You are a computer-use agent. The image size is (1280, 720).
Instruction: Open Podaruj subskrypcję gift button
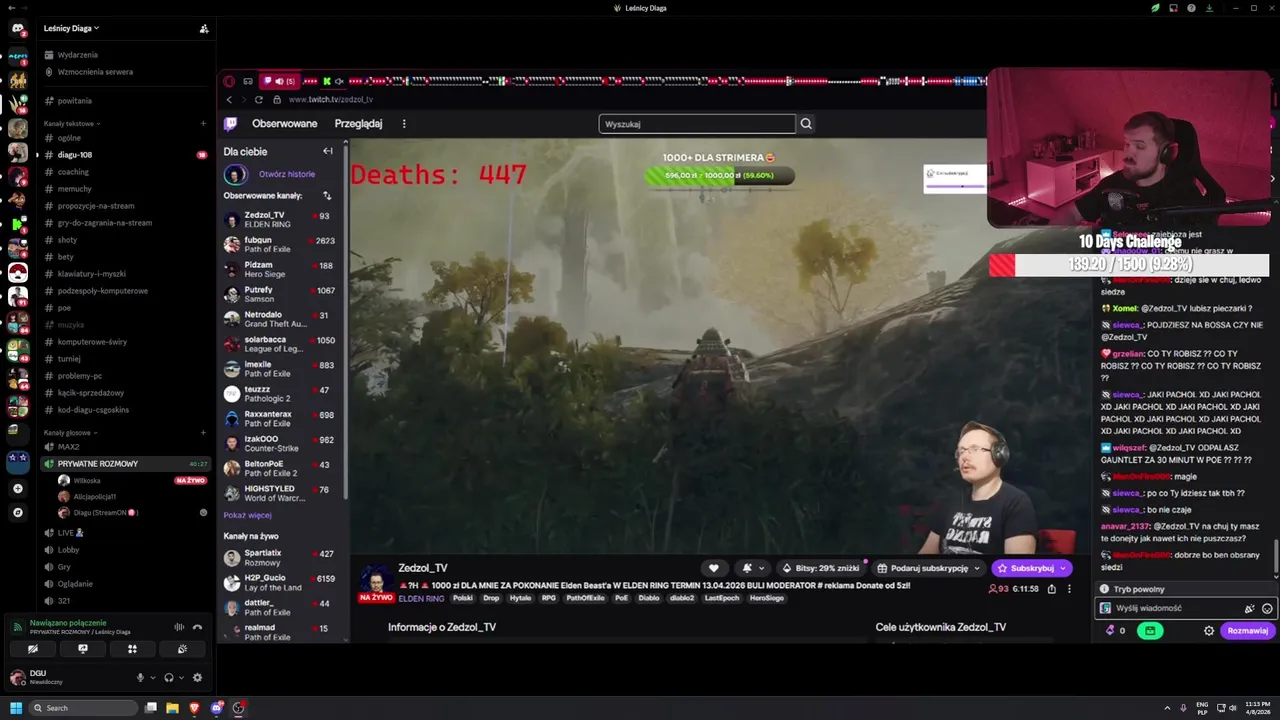coord(929,568)
